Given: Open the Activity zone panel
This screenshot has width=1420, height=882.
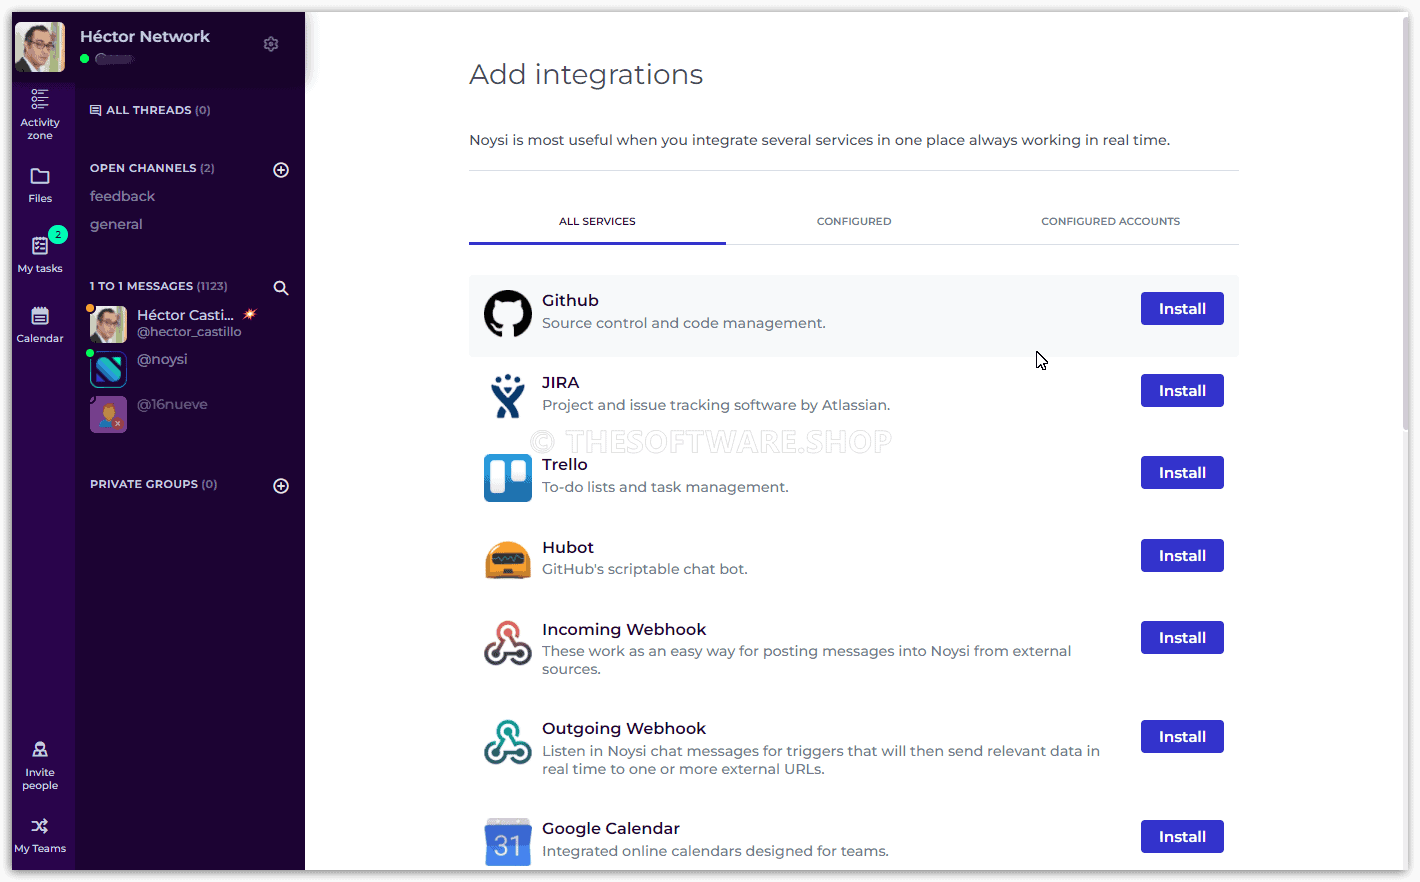Looking at the screenshot, I should [x=40, y=114].
